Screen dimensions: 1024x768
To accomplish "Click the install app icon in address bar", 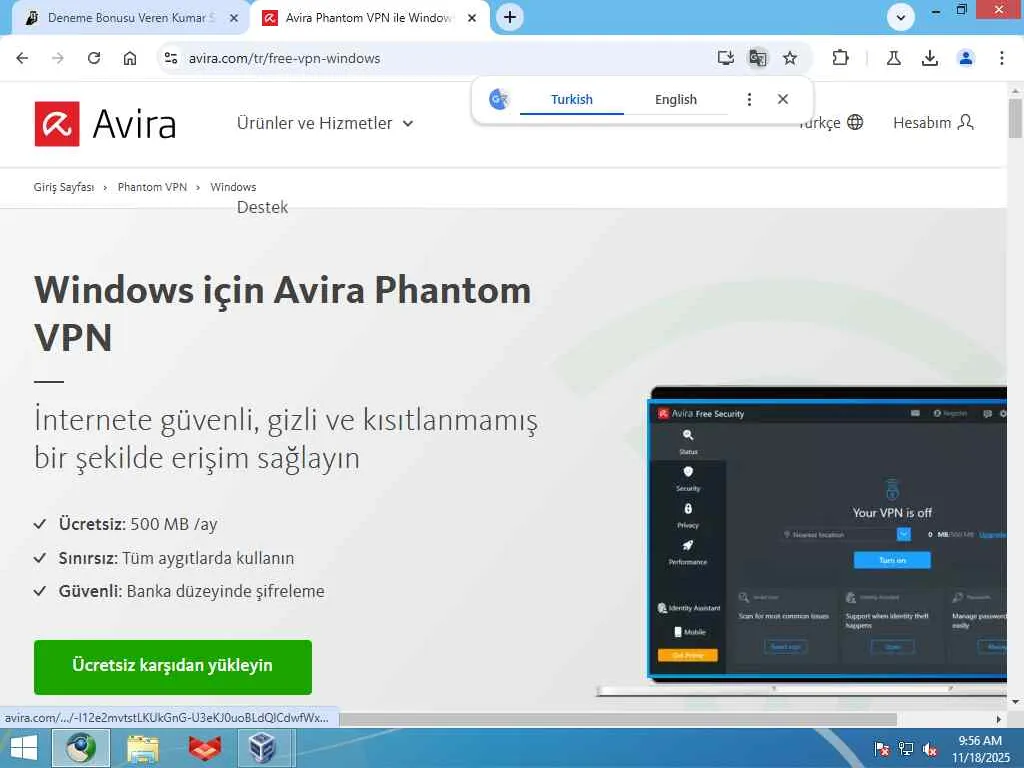I will coord(726,58).
